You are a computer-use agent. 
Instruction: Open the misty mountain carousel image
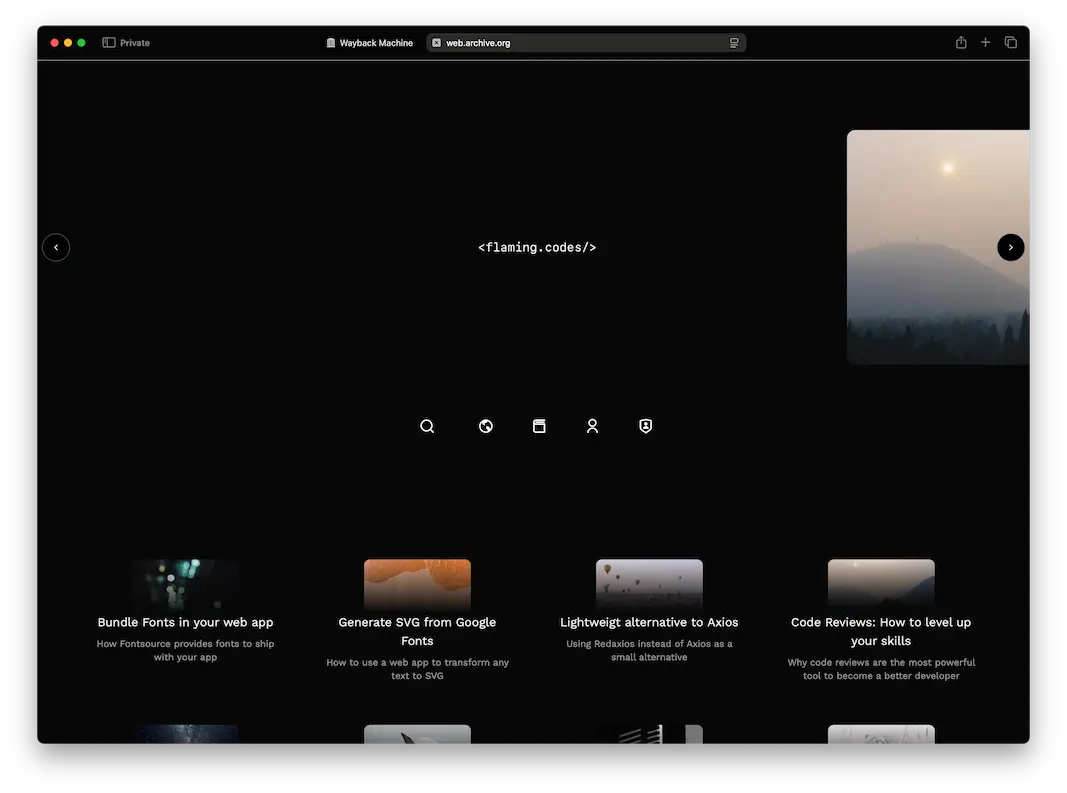tap(938, 247)
